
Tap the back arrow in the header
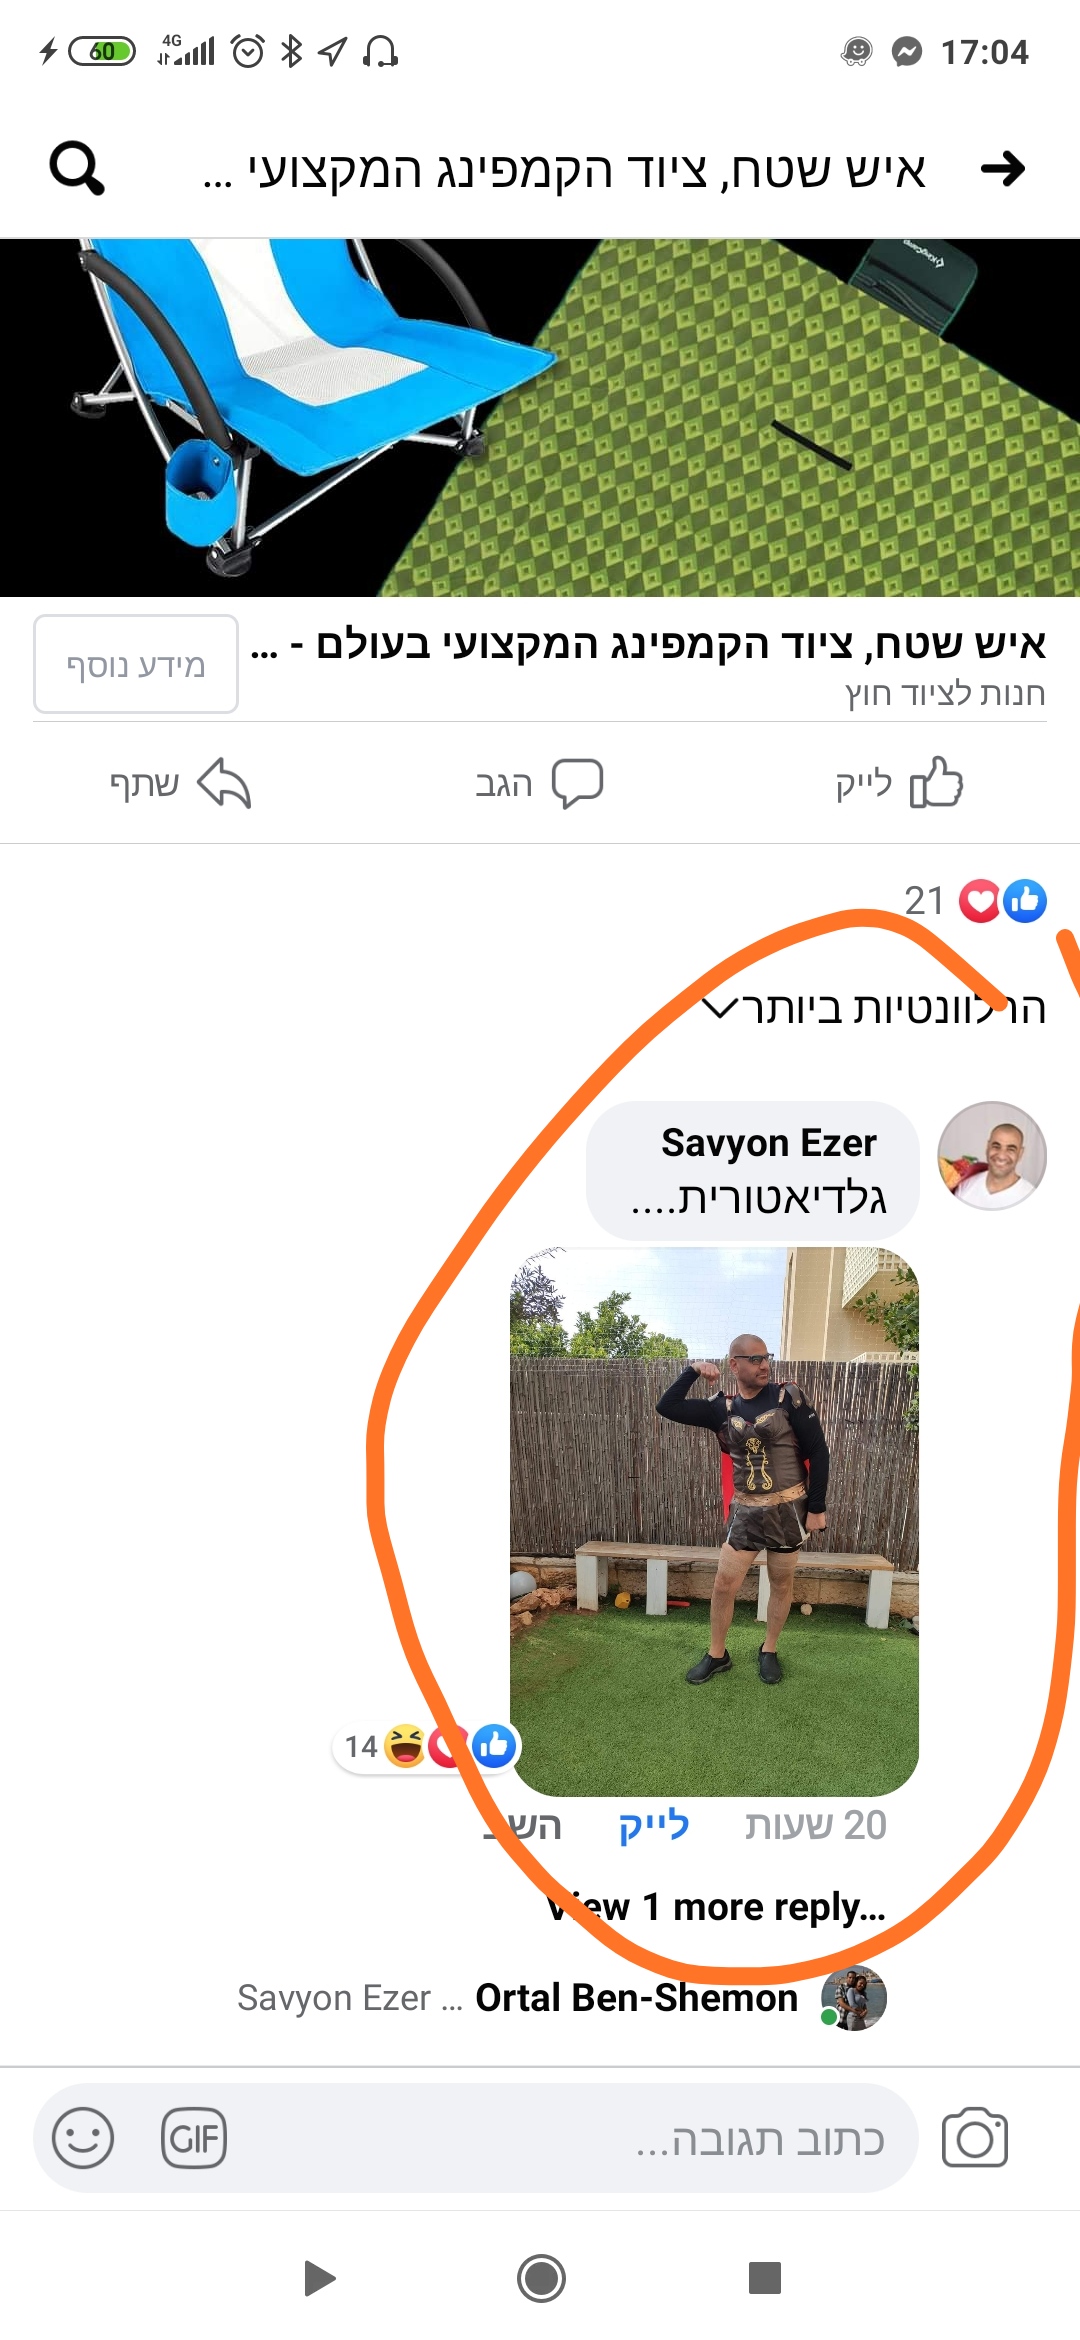[1003, 168]
